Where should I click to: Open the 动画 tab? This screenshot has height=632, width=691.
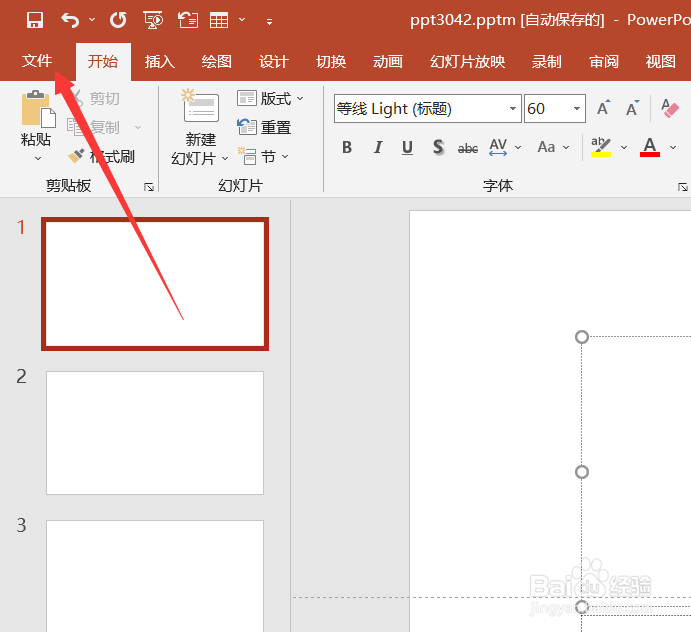click(x=388, y=61)
